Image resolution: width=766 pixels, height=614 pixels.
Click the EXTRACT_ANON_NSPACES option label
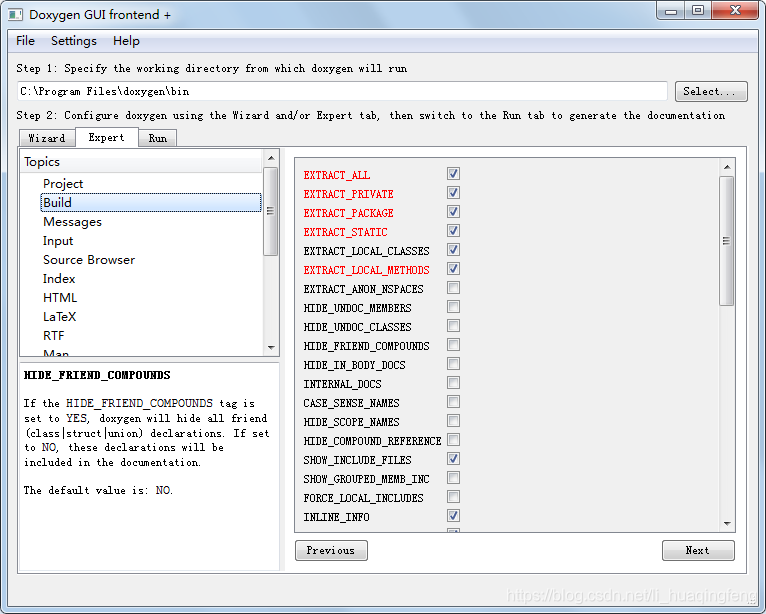tap(363, 289)
